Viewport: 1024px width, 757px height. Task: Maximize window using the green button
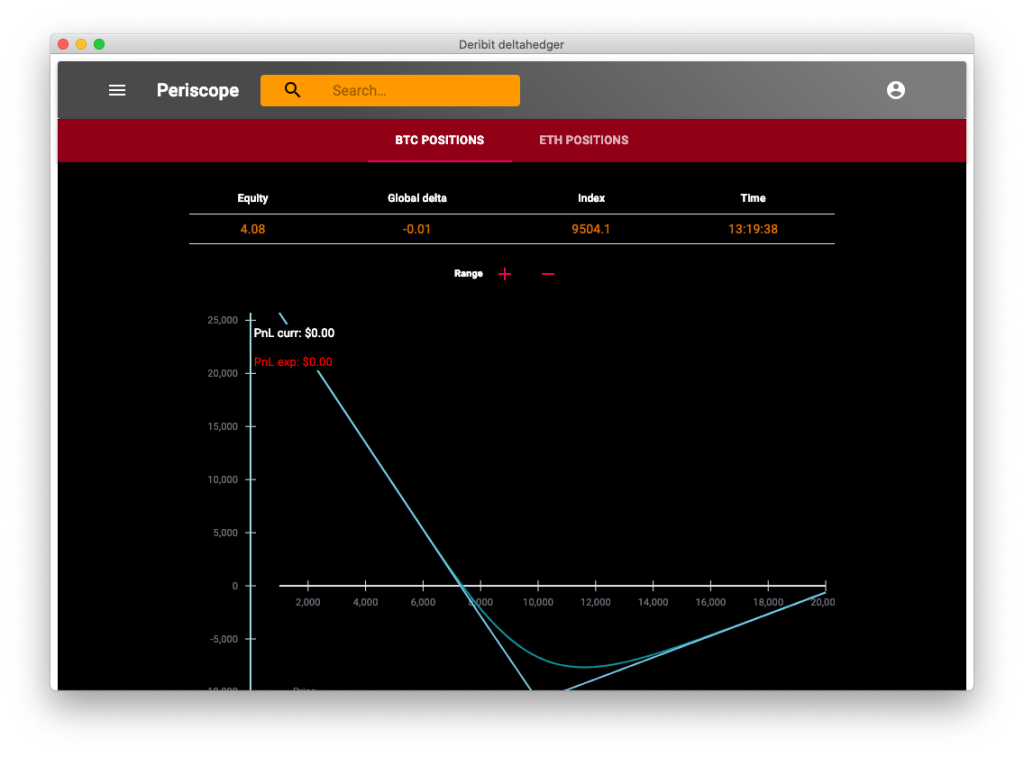click(x=99, y=44)
